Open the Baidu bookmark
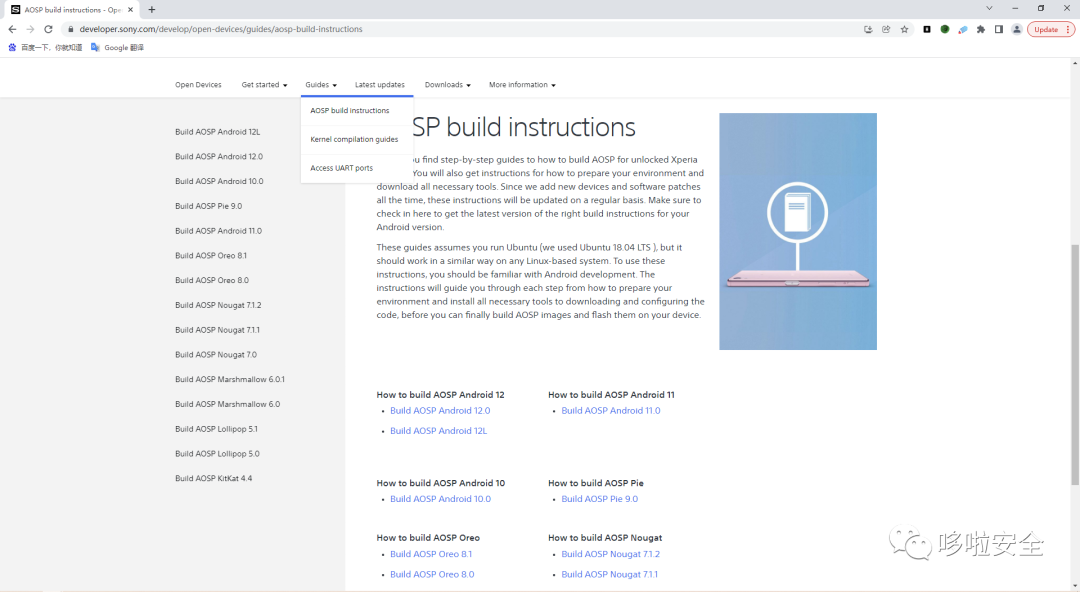Image resolution: width=1080 pixels, height=592 pixels. 45,48
